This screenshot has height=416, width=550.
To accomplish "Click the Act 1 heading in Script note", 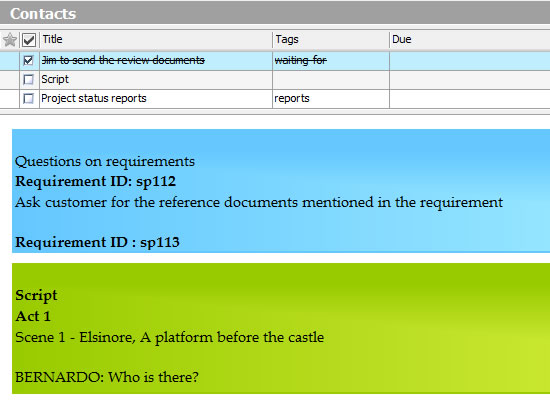I will point(33,316).
